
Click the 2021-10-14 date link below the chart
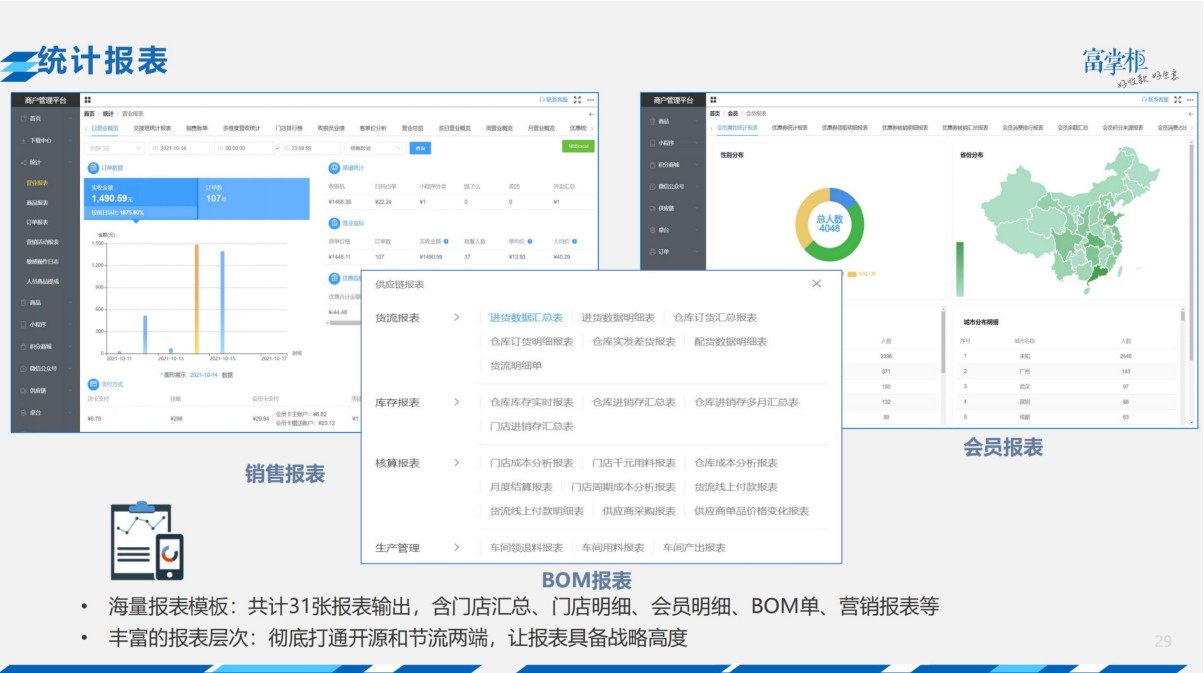point(204,375)
